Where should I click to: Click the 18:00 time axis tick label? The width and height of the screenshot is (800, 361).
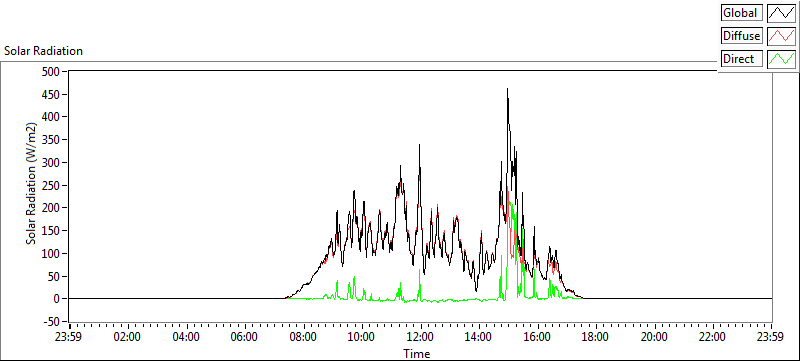(595, 337)
